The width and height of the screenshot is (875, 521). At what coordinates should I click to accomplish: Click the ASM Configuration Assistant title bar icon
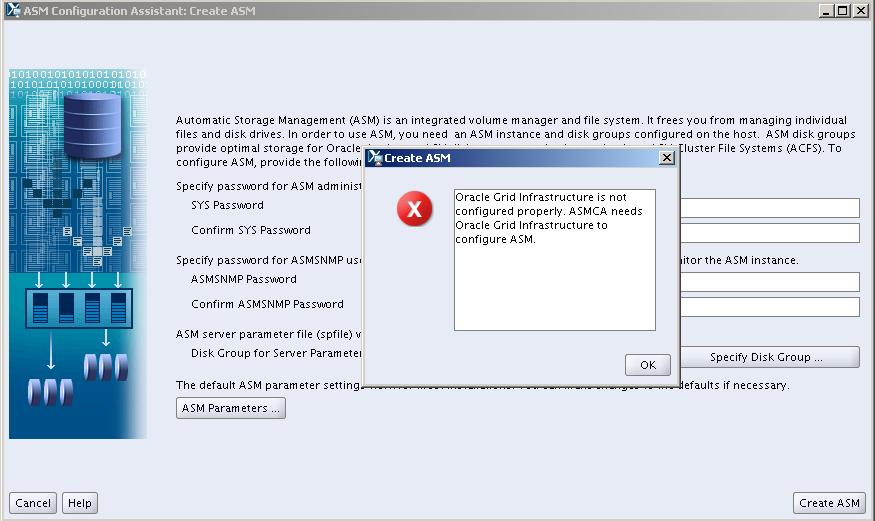[x=13, y=10]
